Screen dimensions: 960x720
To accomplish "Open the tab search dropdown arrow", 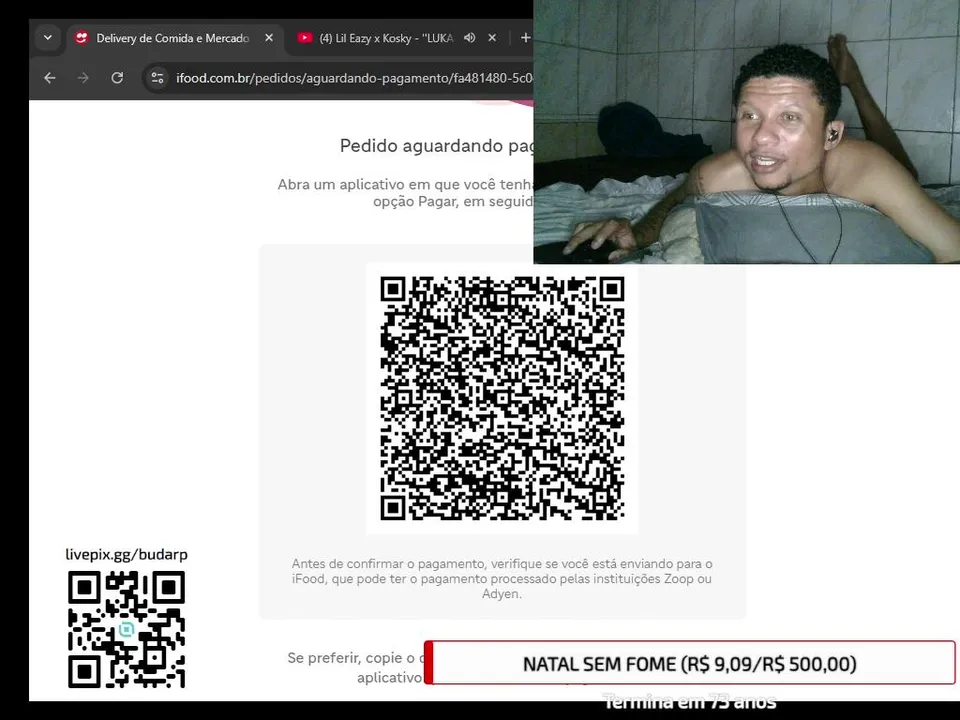I will 48,38.
